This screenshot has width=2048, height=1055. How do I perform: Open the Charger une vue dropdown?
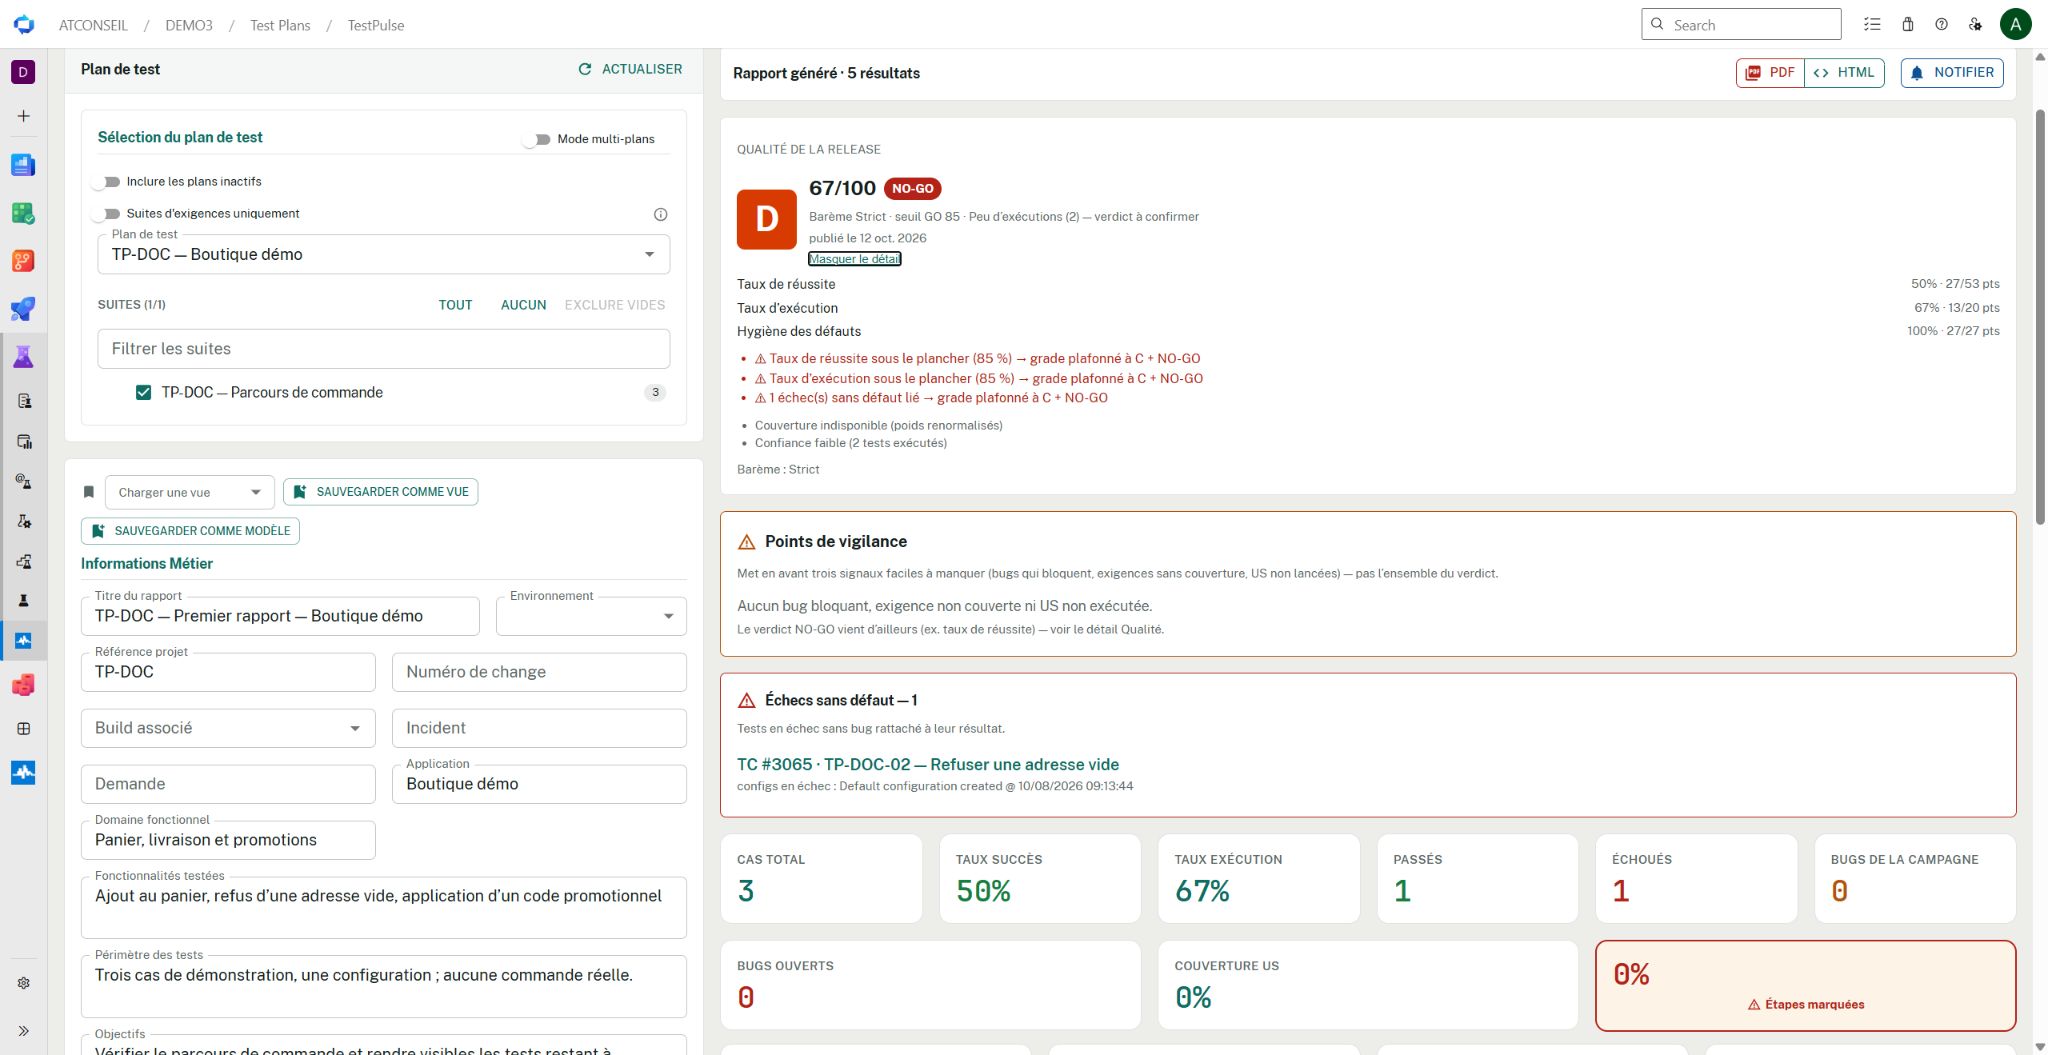point(189,492)
